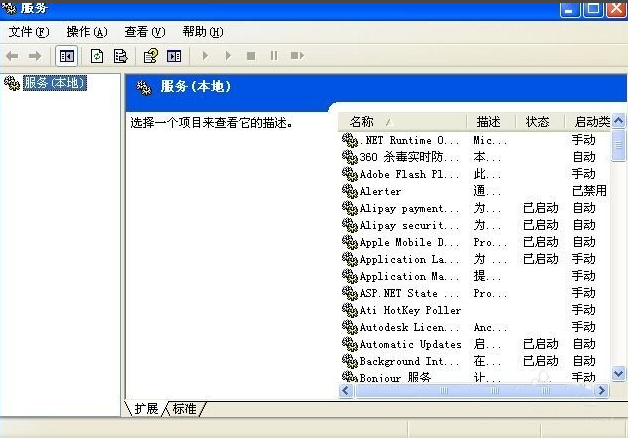The image size is (628, 438).
Task: Sort by the 描述 column header
Action: click(x=491, y=122)
